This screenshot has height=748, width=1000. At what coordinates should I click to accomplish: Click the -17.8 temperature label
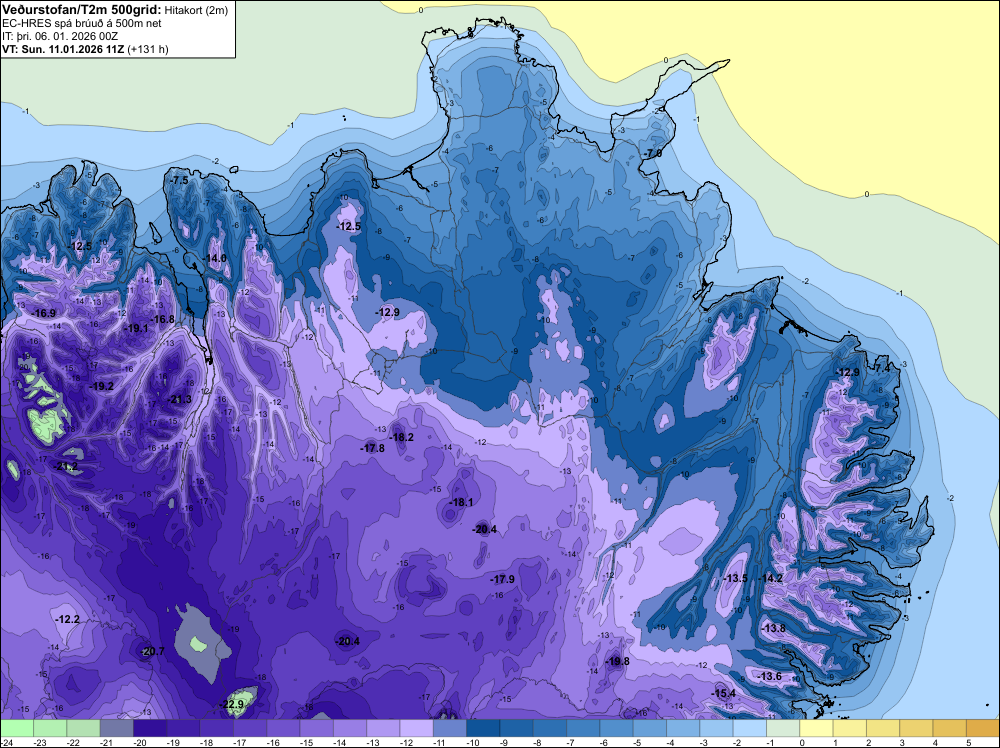(372, 448)
